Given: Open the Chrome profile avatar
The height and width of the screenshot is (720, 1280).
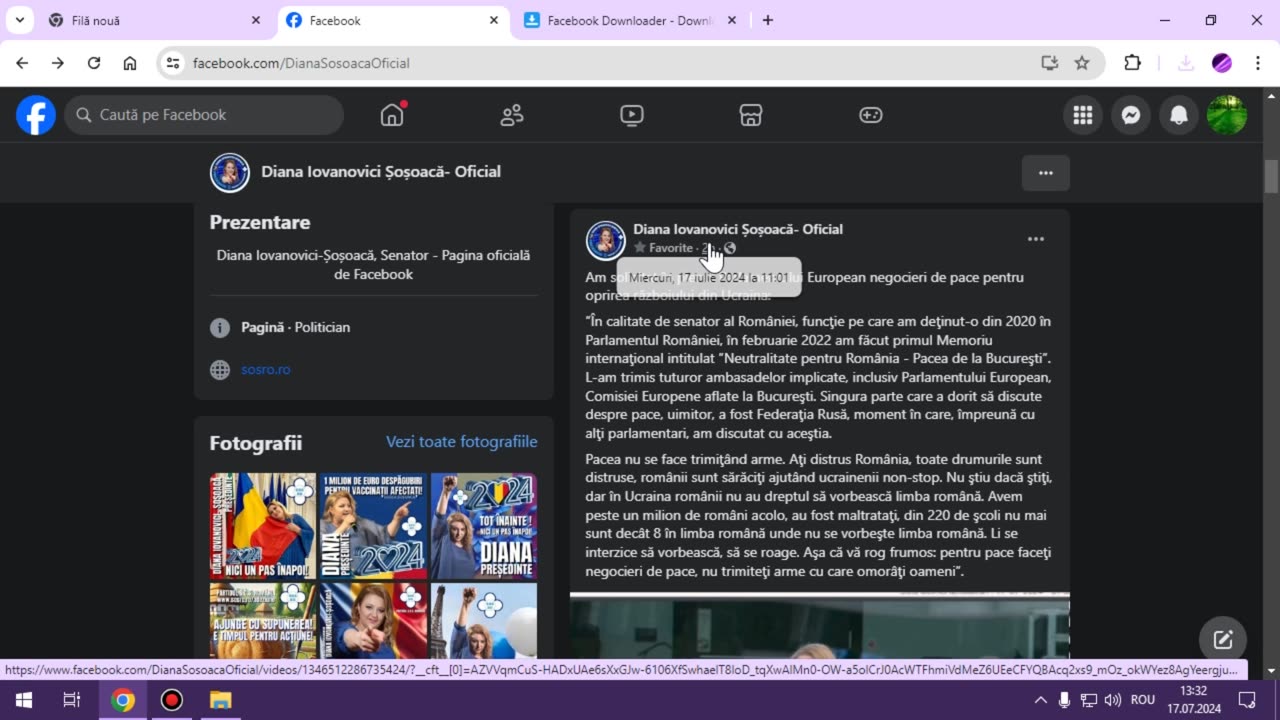Looking at the screenshot, I should point(1222,63).
